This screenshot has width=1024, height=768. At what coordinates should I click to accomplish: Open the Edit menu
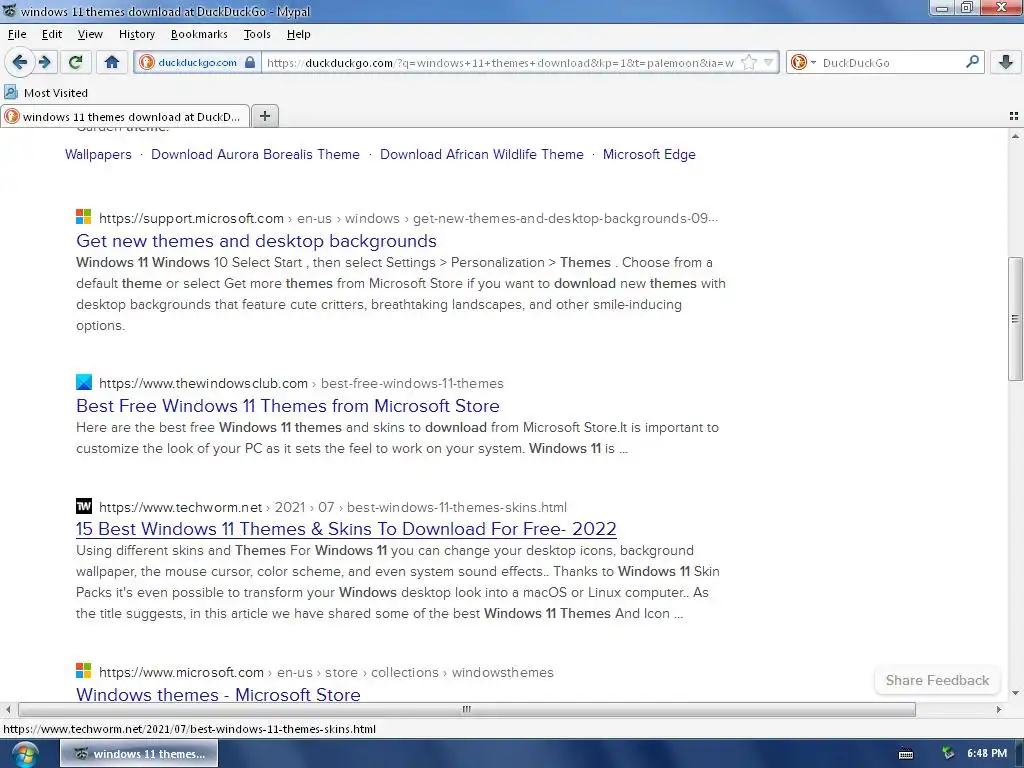tap(52, 34)
